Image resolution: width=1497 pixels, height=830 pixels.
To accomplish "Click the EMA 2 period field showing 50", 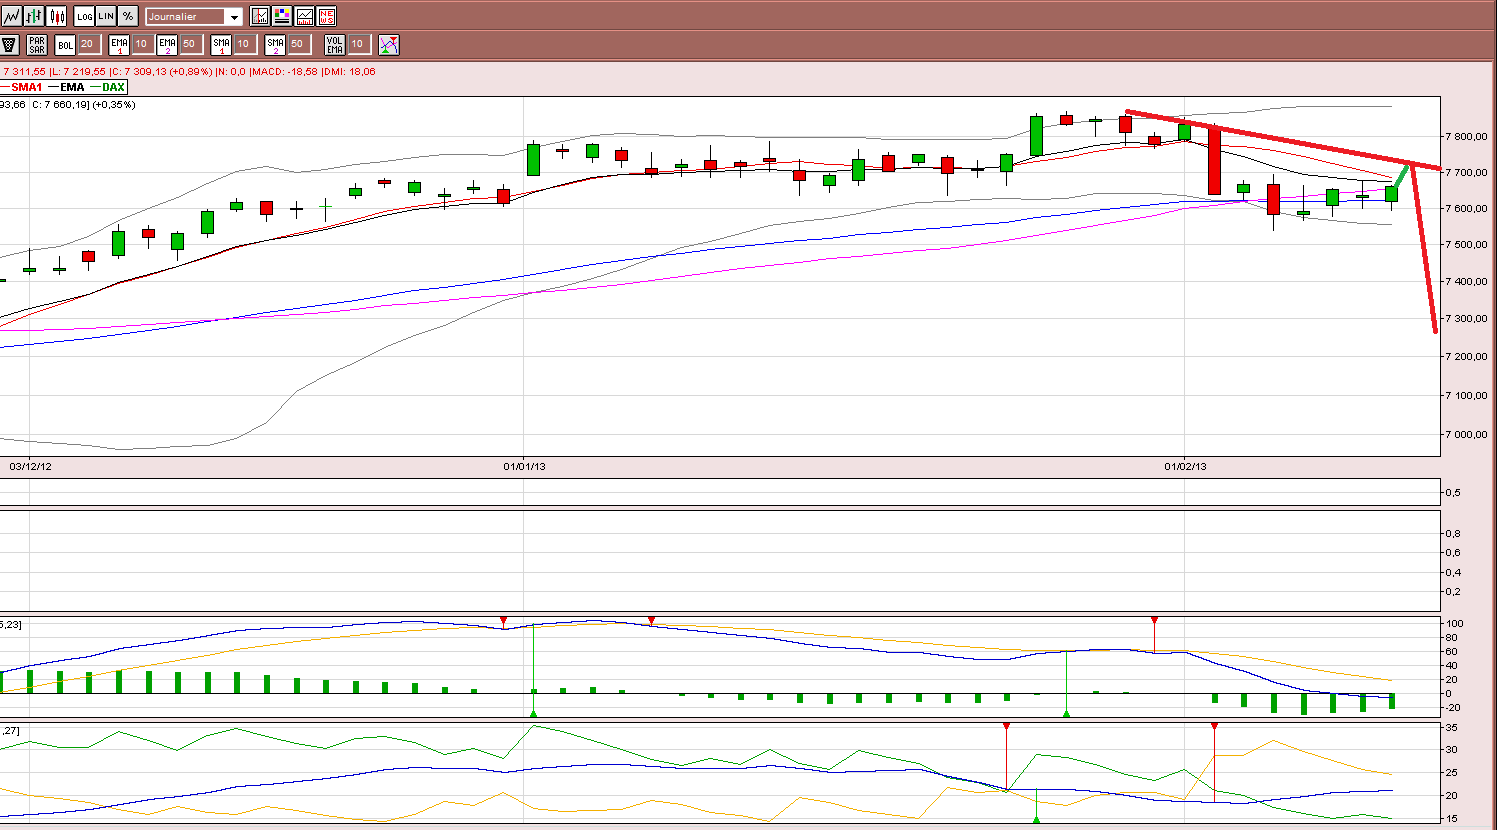I will coord(190,44).
